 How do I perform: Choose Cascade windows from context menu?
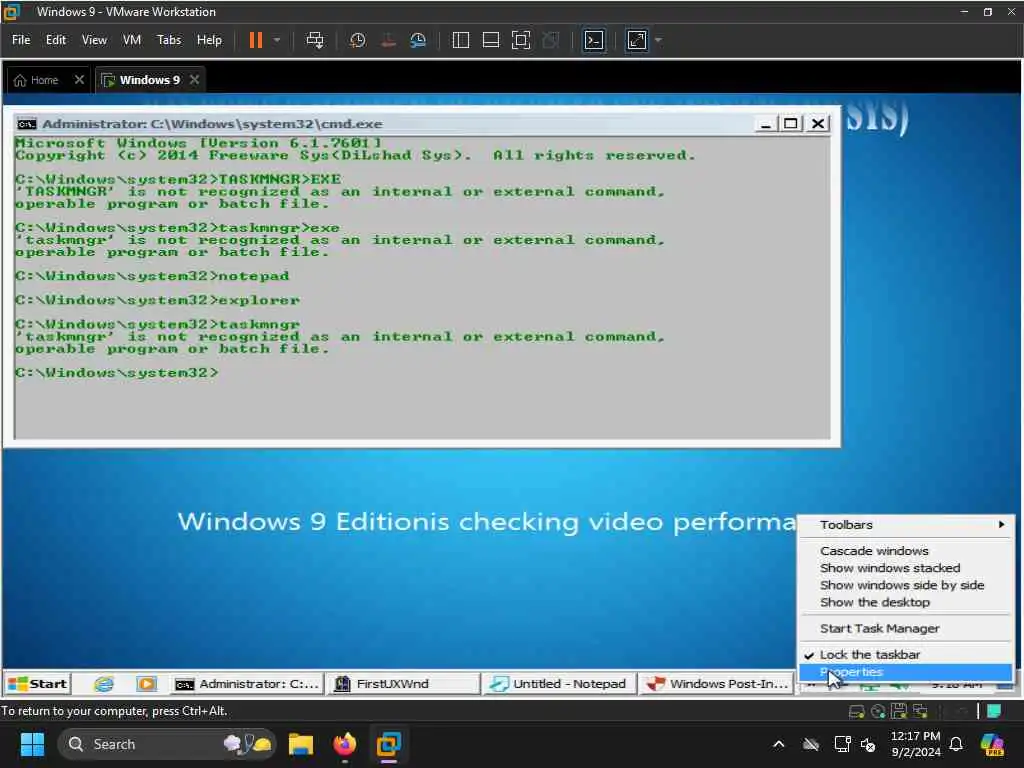tap(906, 551)
